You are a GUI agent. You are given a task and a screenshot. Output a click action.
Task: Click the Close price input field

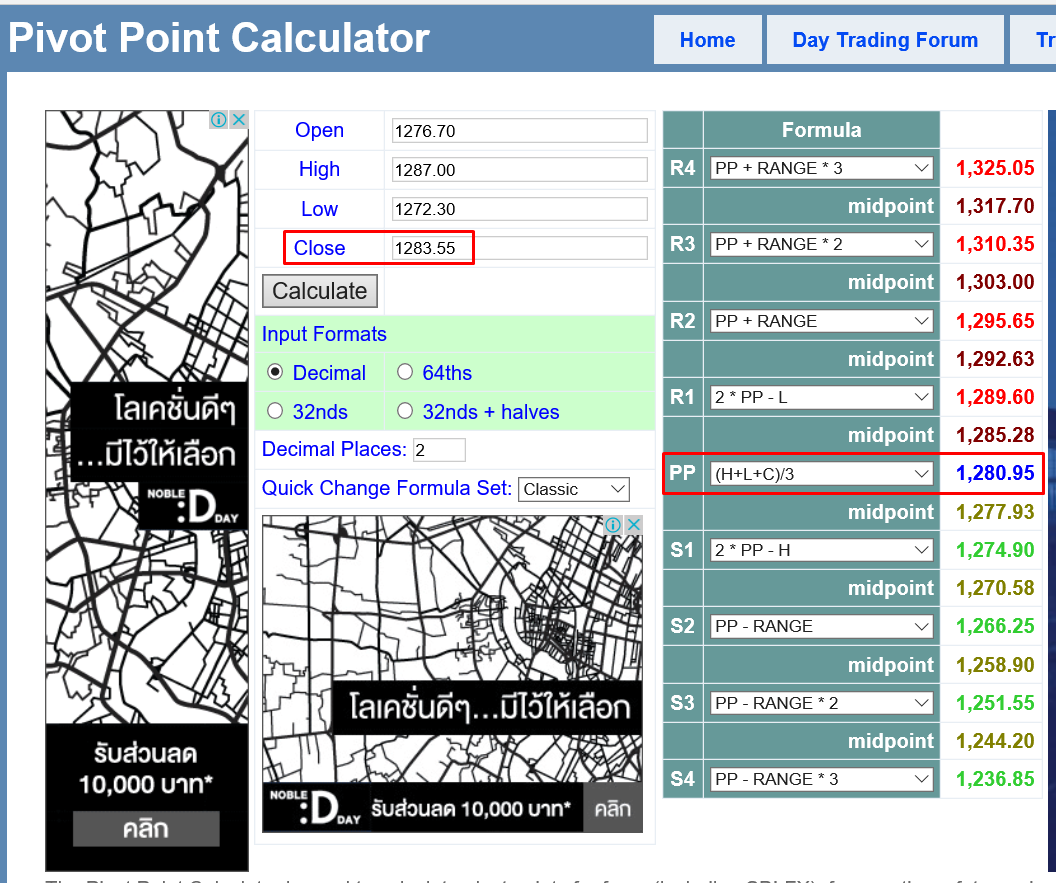click(519, 248)
